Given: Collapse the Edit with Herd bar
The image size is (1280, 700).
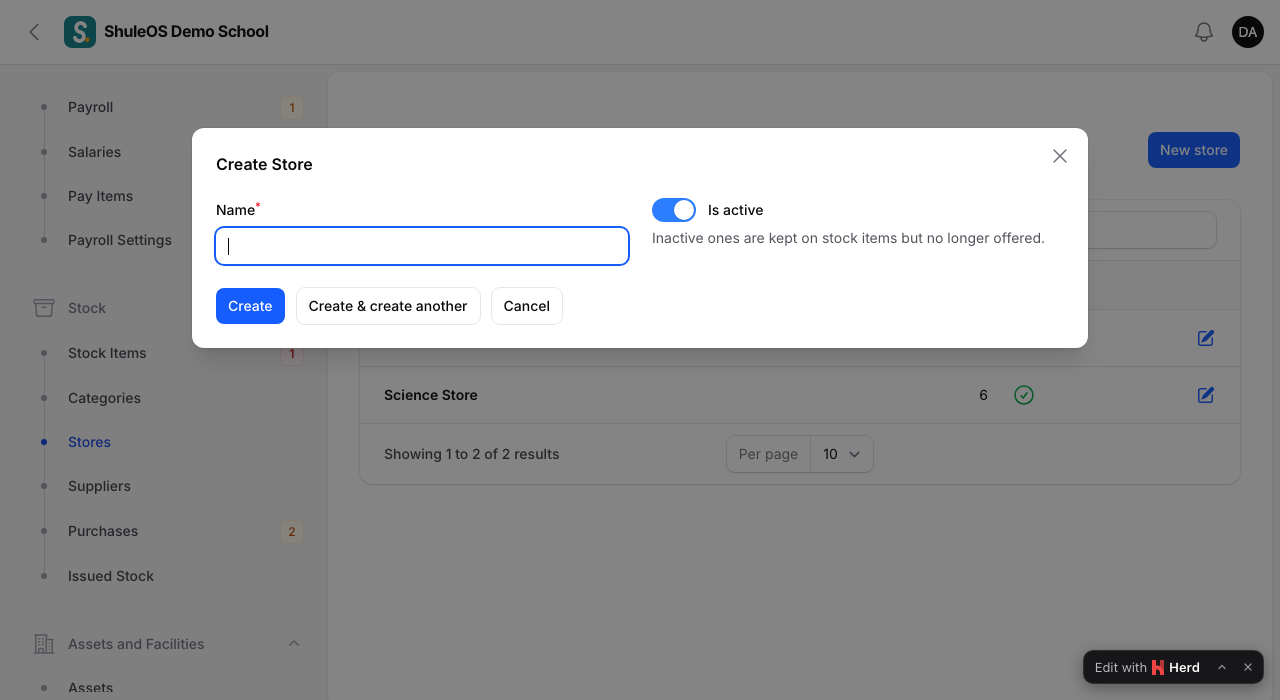Looking at the screenshot, I should click(1222, 667).
